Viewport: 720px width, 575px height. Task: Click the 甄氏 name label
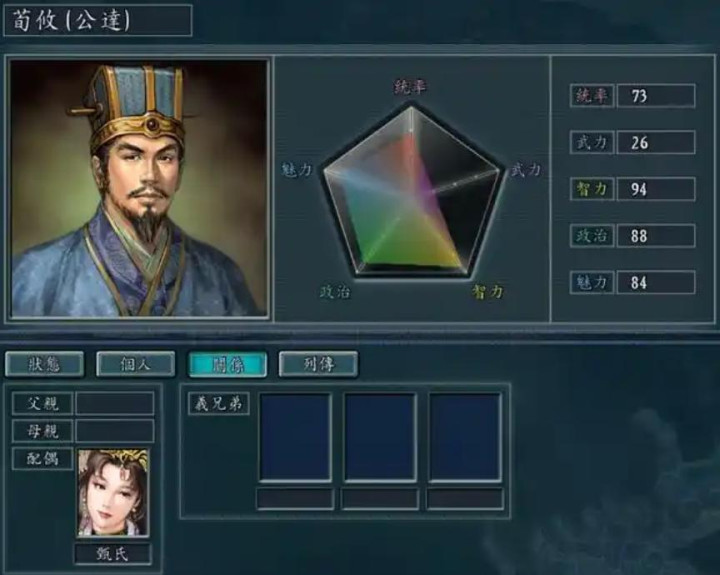113,554
